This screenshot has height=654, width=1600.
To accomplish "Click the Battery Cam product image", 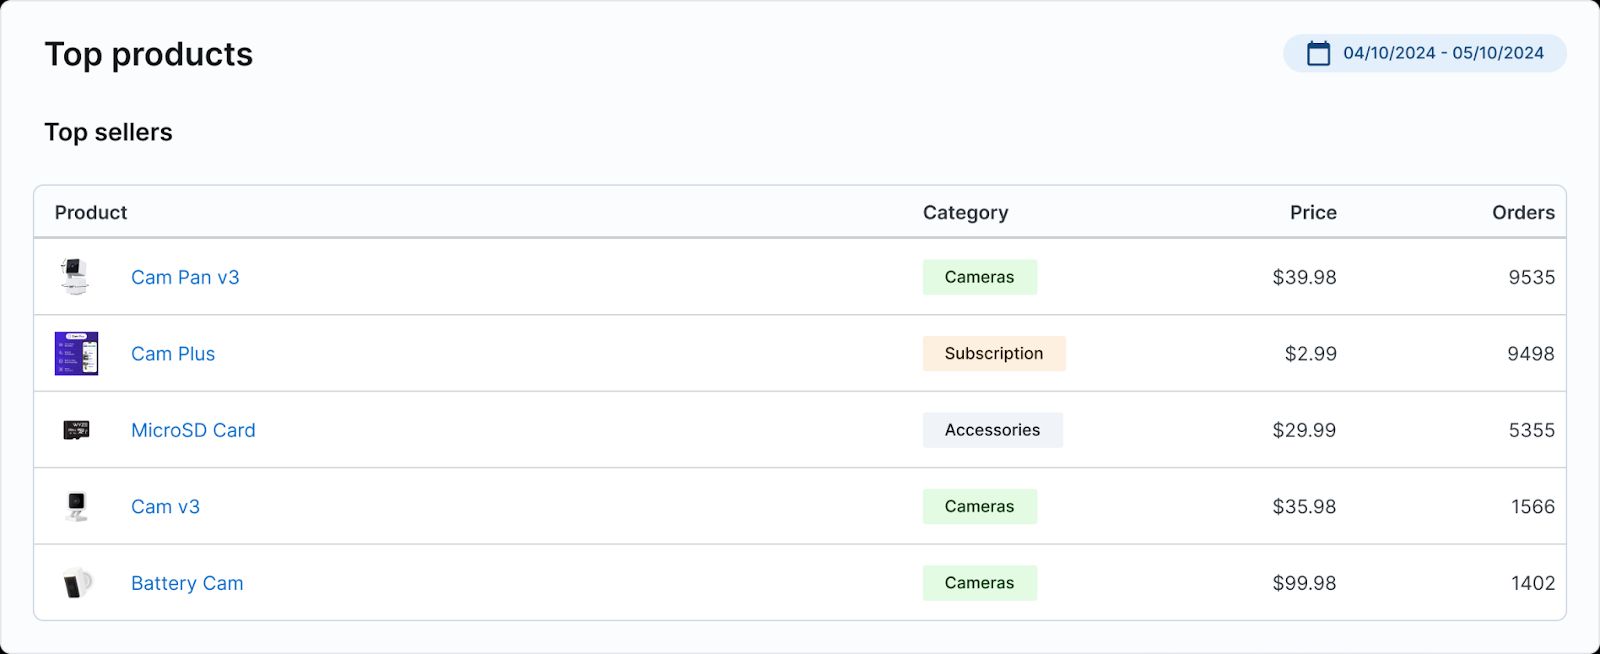I will (x=76, y=583).
